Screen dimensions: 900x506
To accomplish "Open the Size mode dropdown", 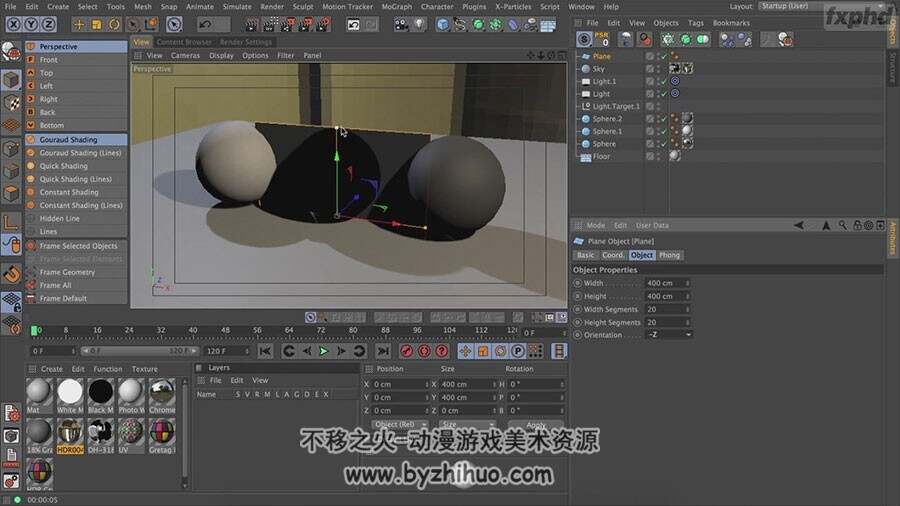I will click(x=467, y=425).
